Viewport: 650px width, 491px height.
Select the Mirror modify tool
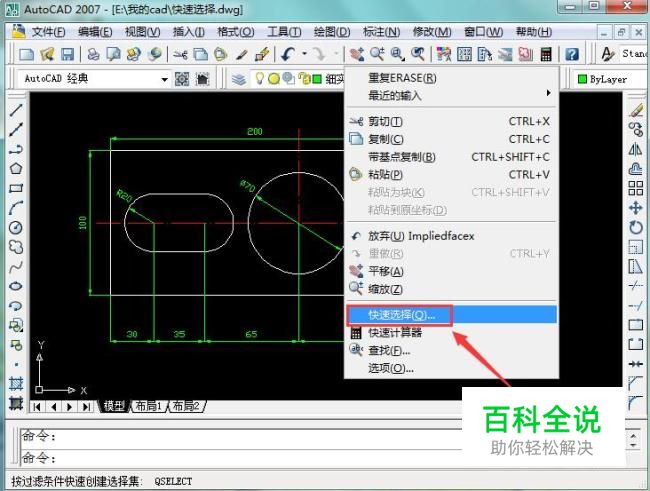635,149
